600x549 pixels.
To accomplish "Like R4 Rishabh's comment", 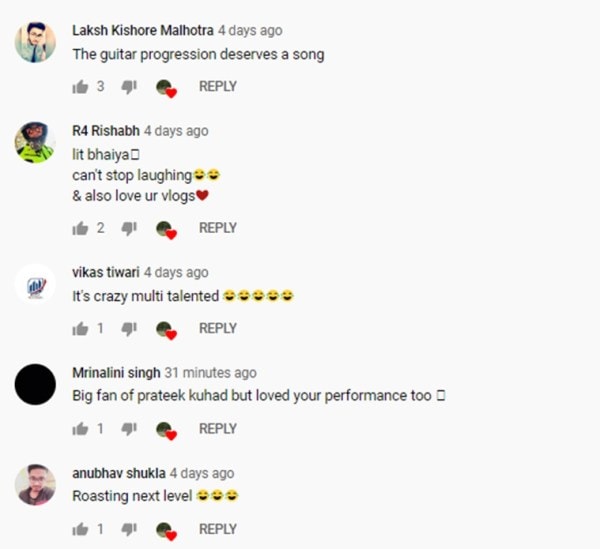I will click(81, 228).
